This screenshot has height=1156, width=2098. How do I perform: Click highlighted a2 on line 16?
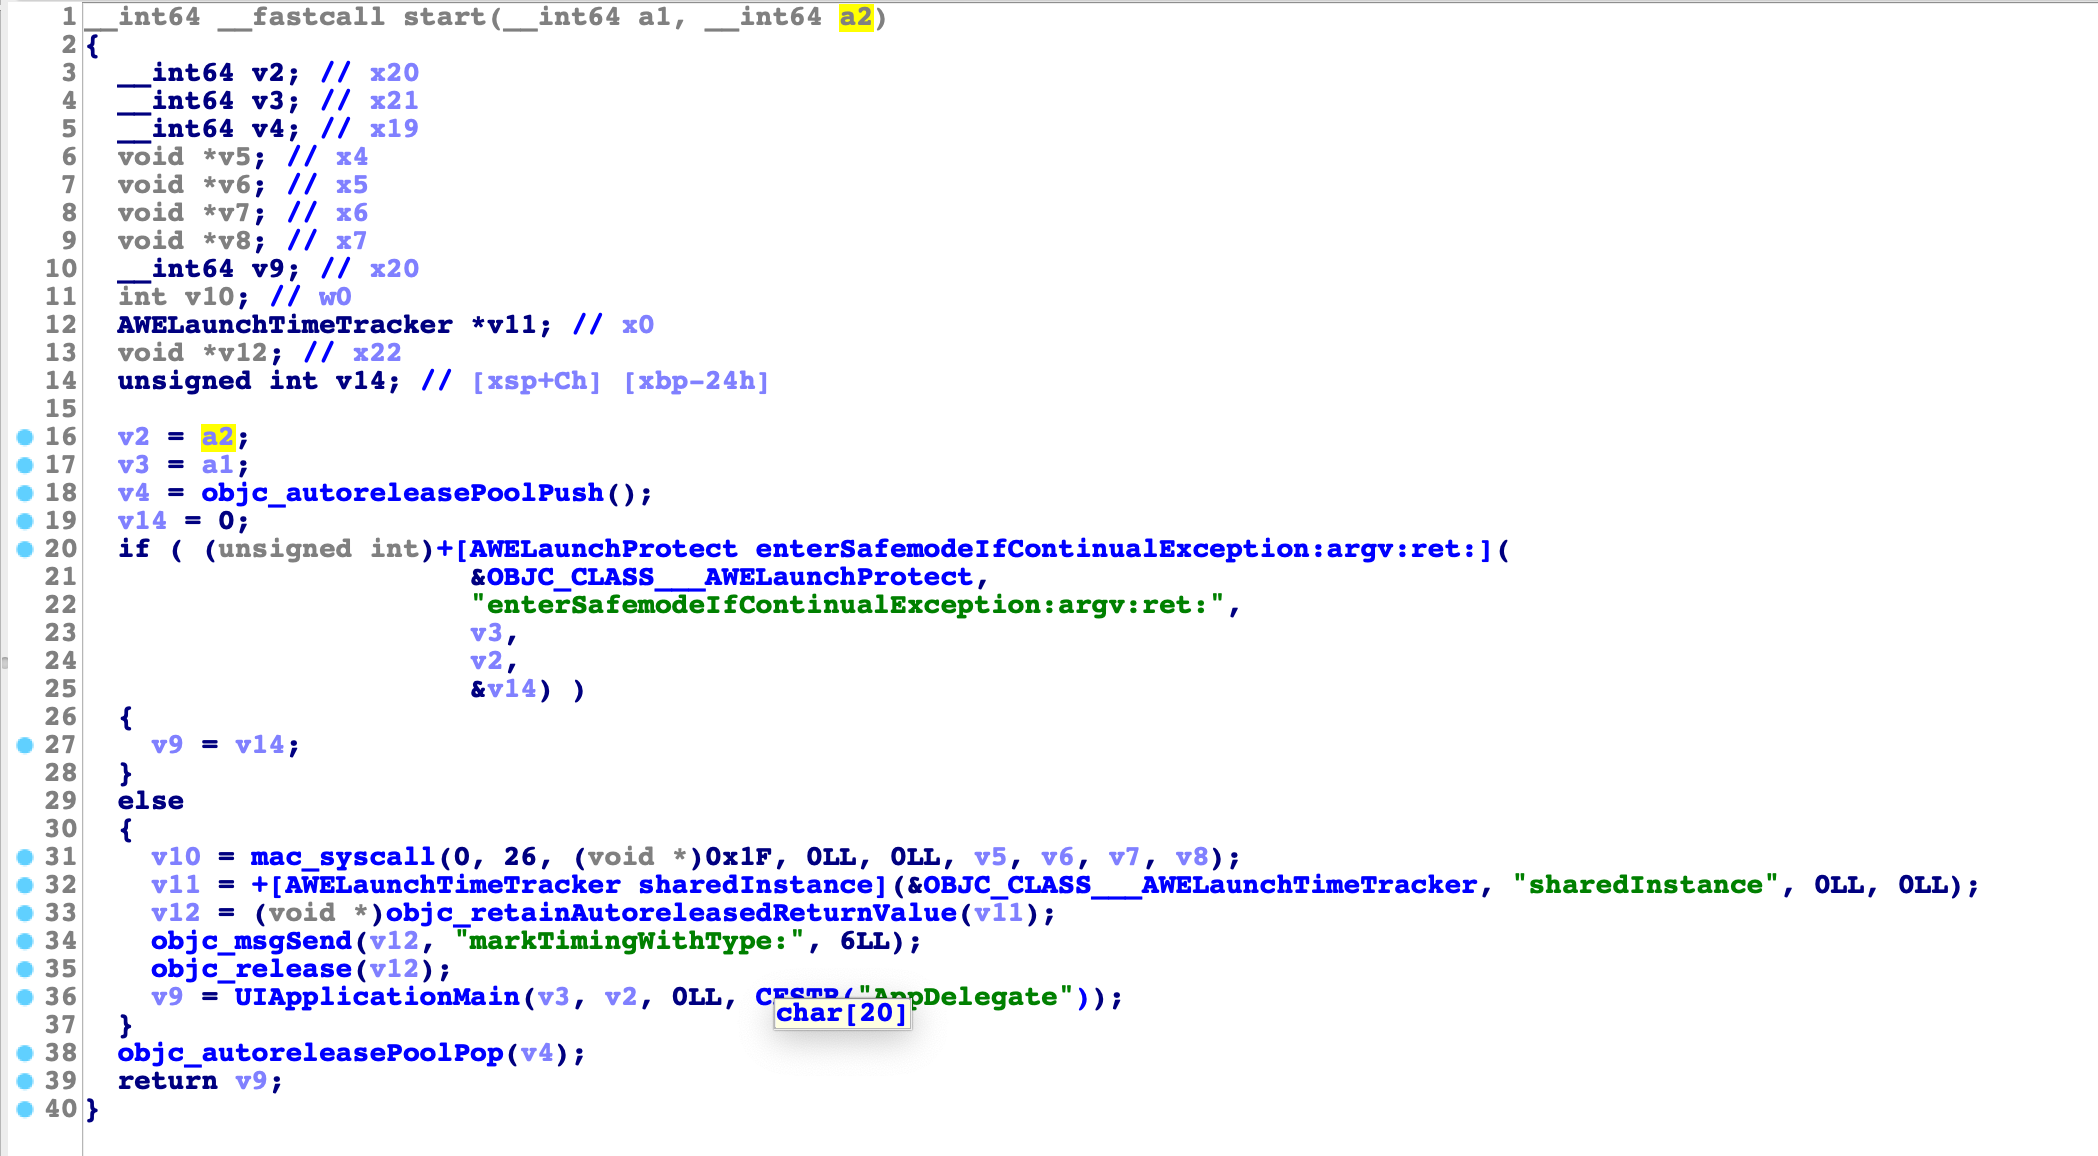[x=218, y=437]
